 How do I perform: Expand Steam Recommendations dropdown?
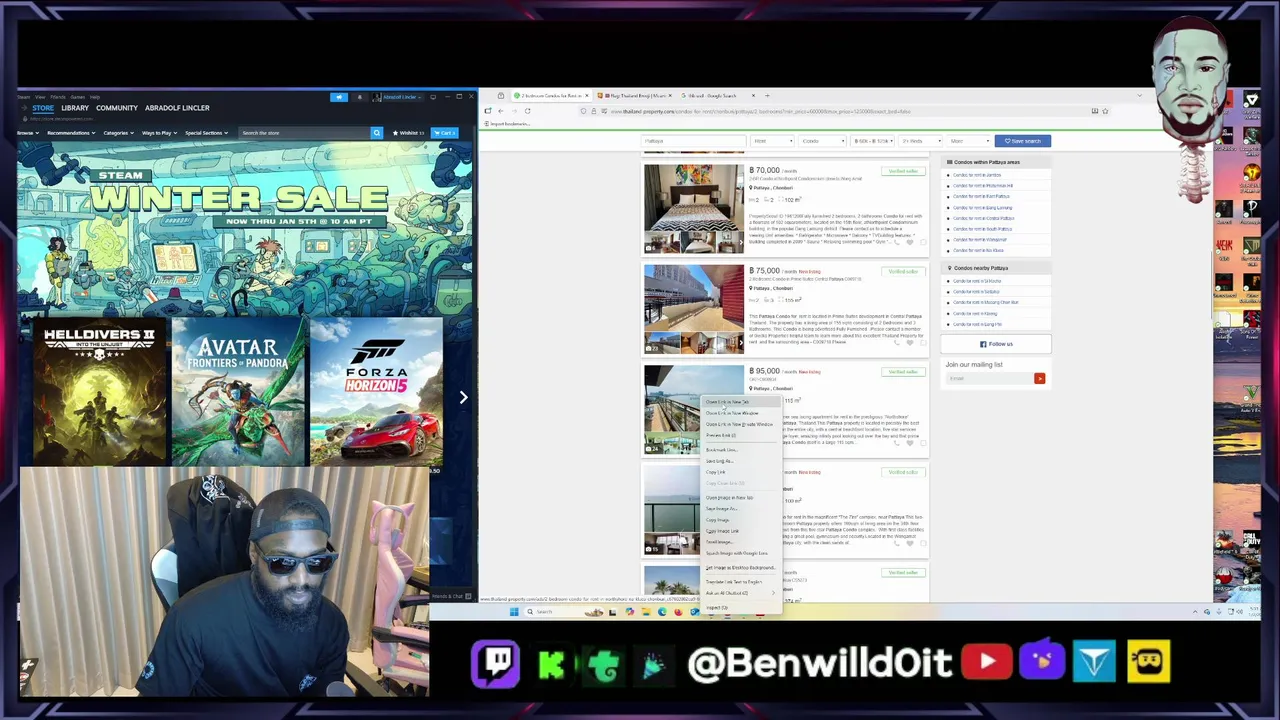(x=70, y=133)
